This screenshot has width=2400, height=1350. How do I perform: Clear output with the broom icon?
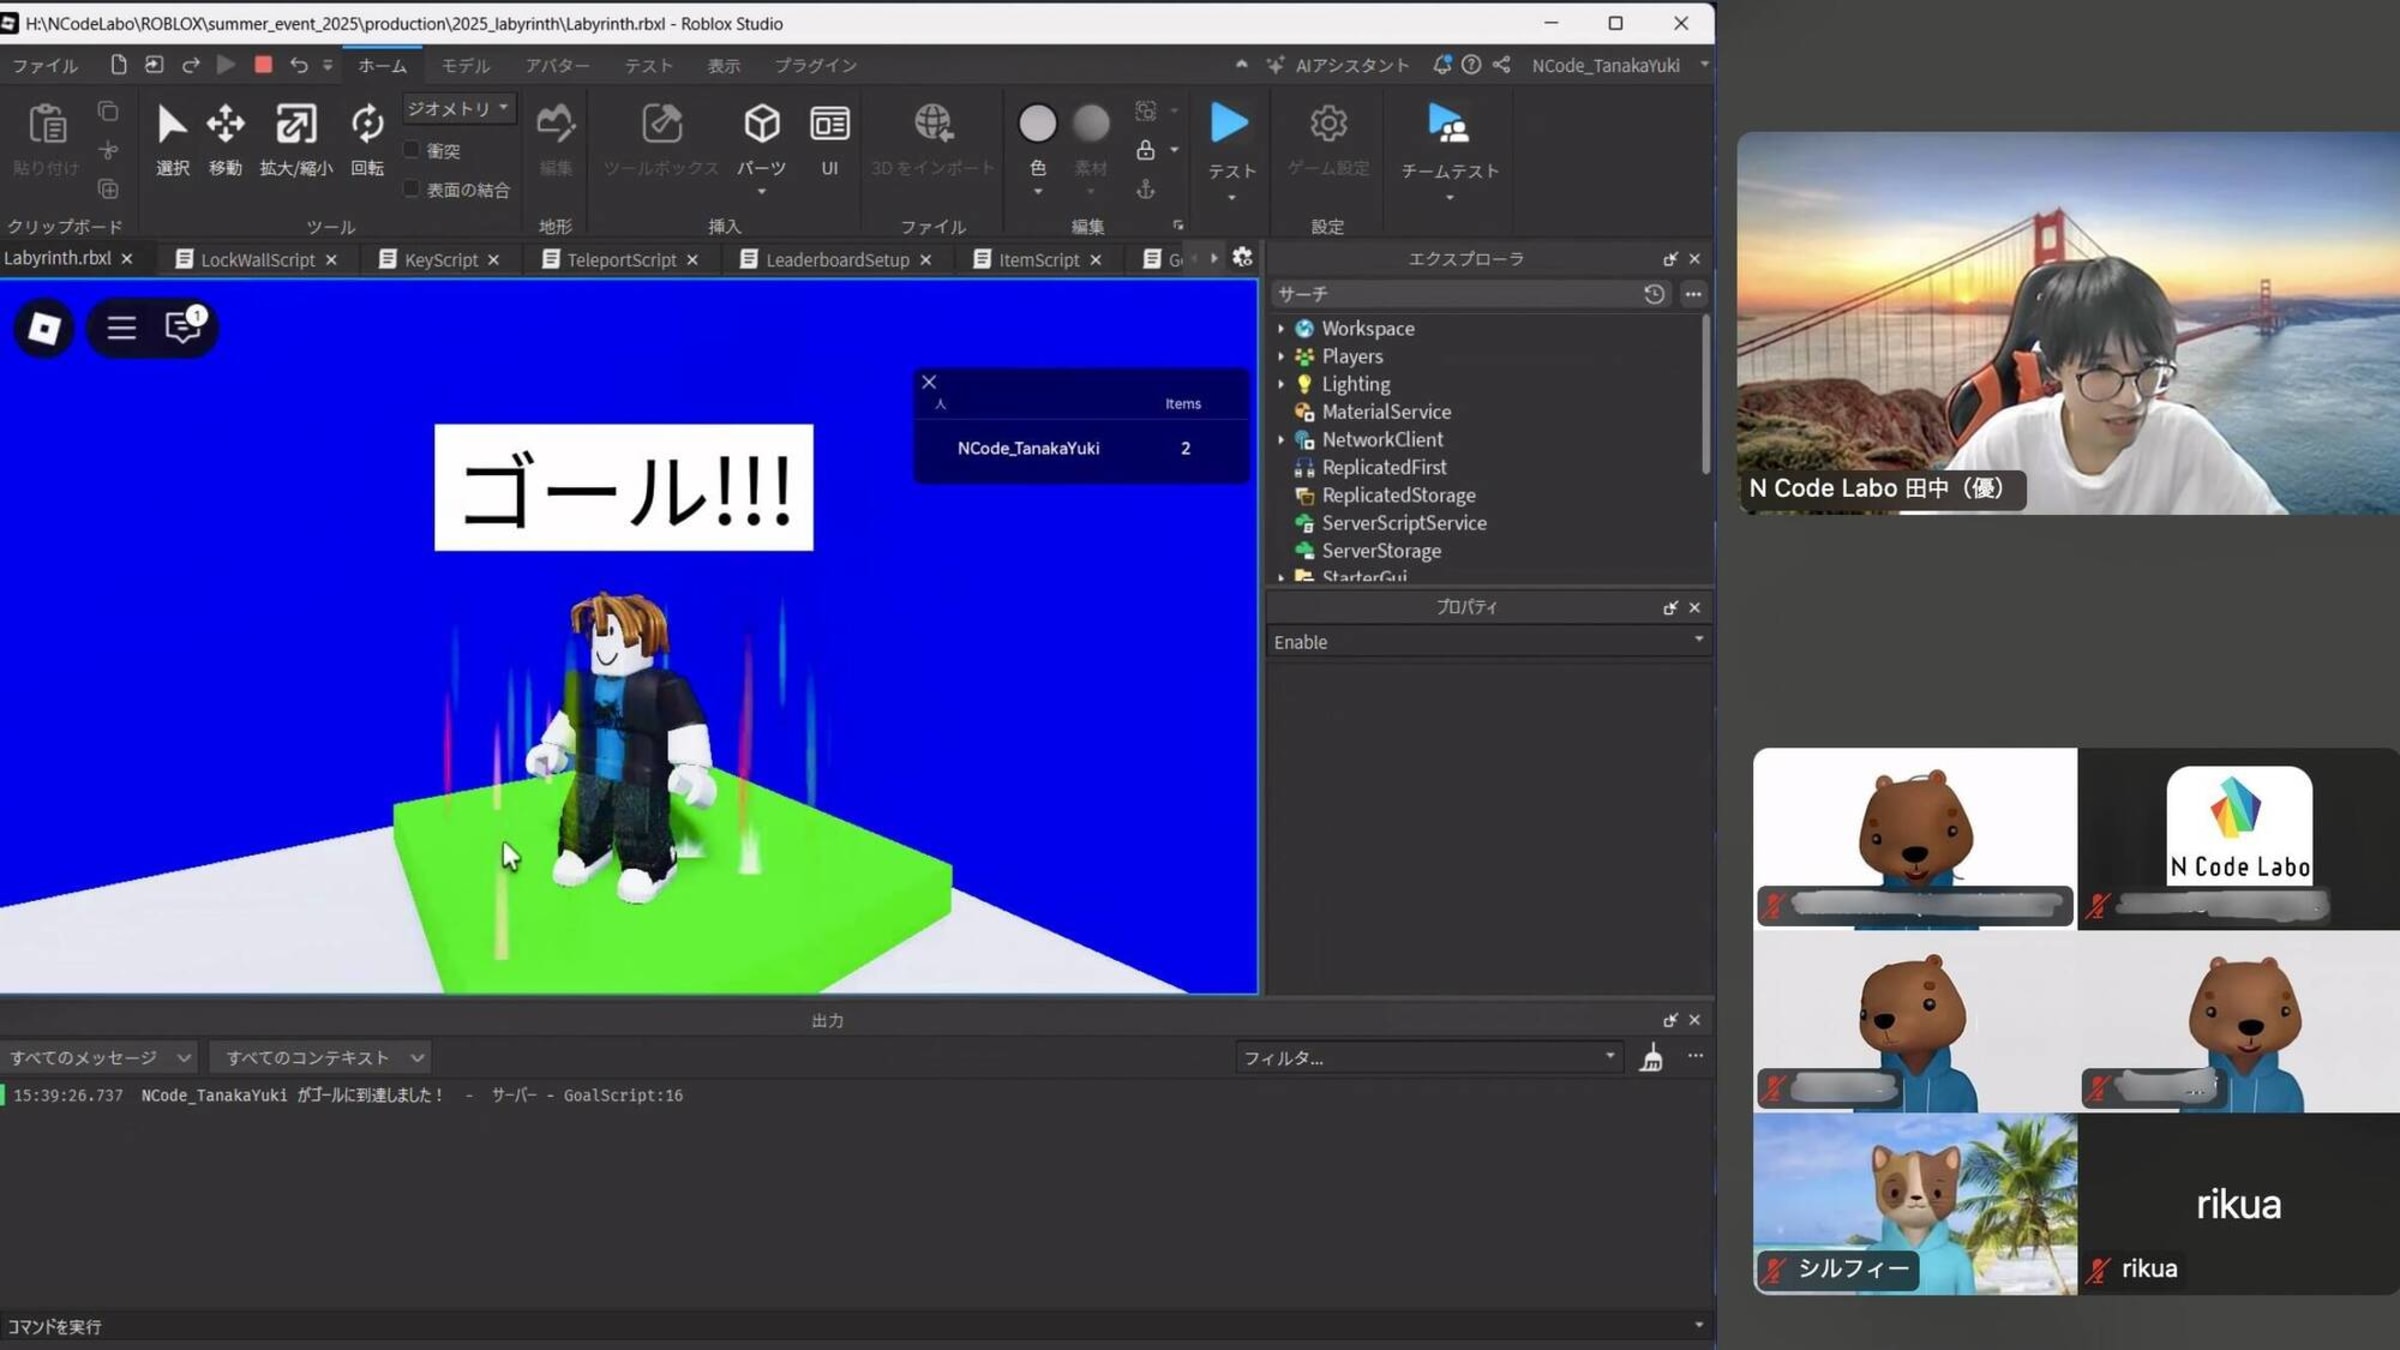point(1651,1057)
